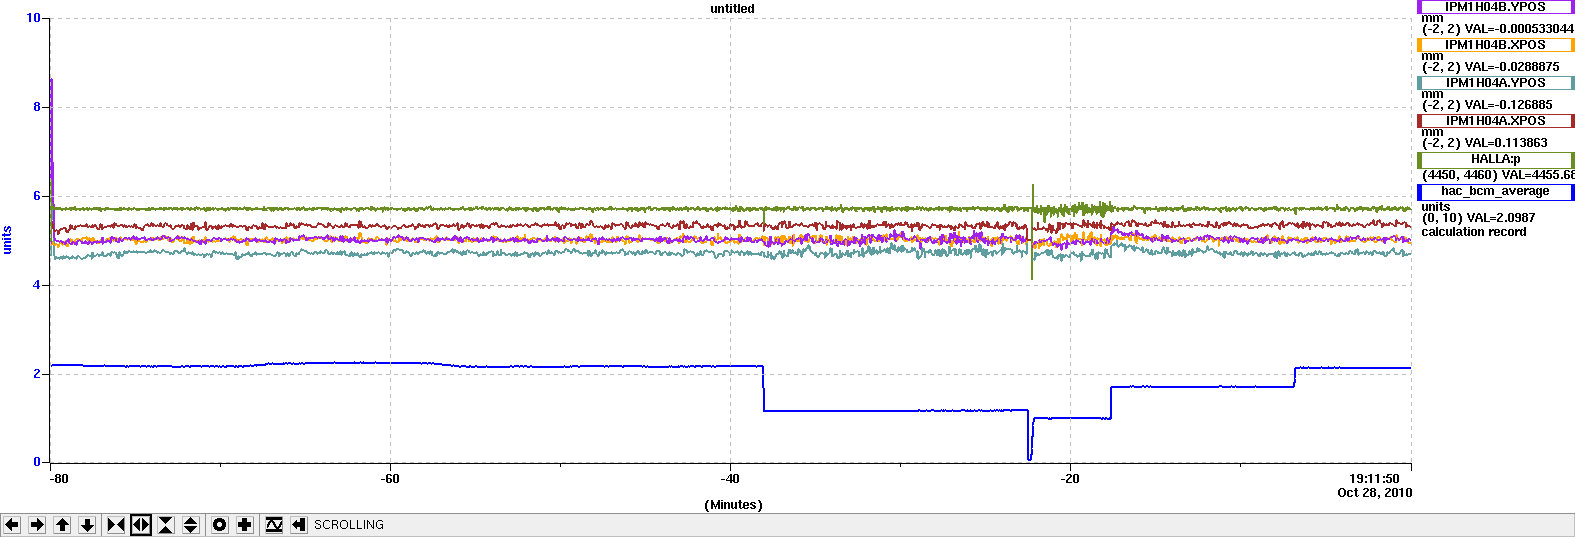Click the 'VAL=-0.0288875' range line
The width and height of the screenshot is (1575, 537).
(1491, 67)
